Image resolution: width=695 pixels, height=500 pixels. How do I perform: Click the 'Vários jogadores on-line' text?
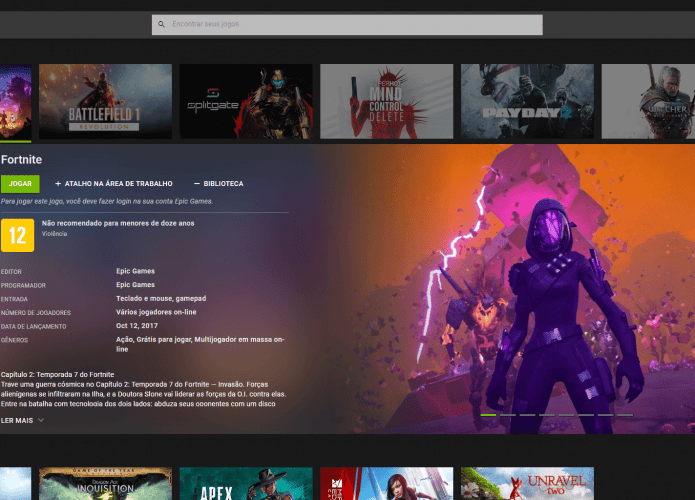coord(156,312)
